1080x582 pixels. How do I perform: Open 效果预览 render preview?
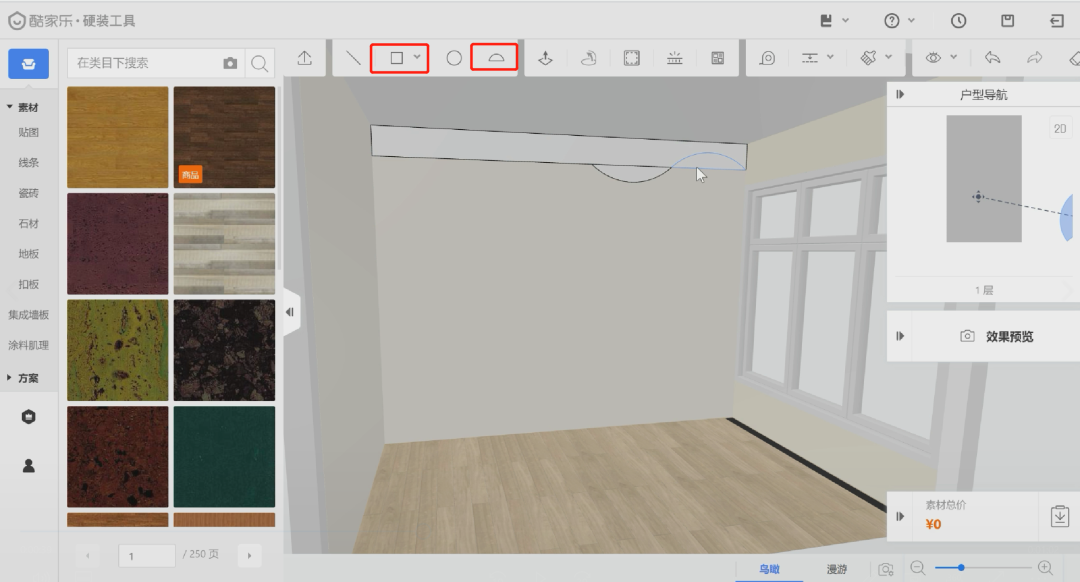coord(997,336)
